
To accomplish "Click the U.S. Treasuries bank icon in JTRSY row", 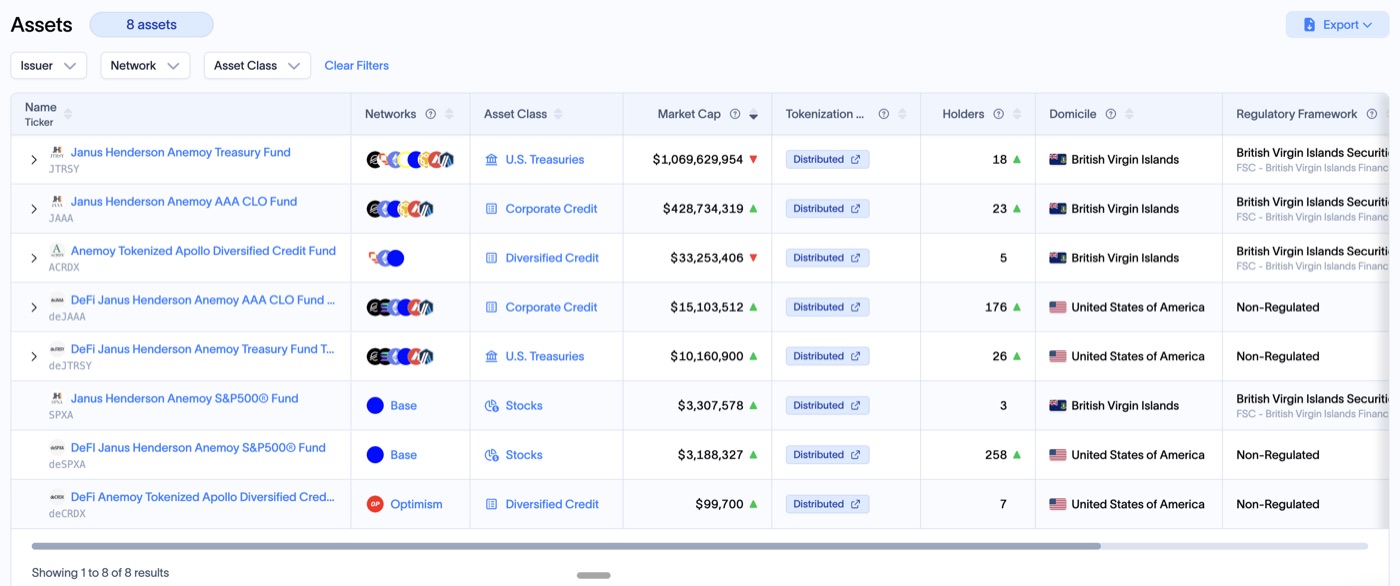I will click(x=491, y=159).
